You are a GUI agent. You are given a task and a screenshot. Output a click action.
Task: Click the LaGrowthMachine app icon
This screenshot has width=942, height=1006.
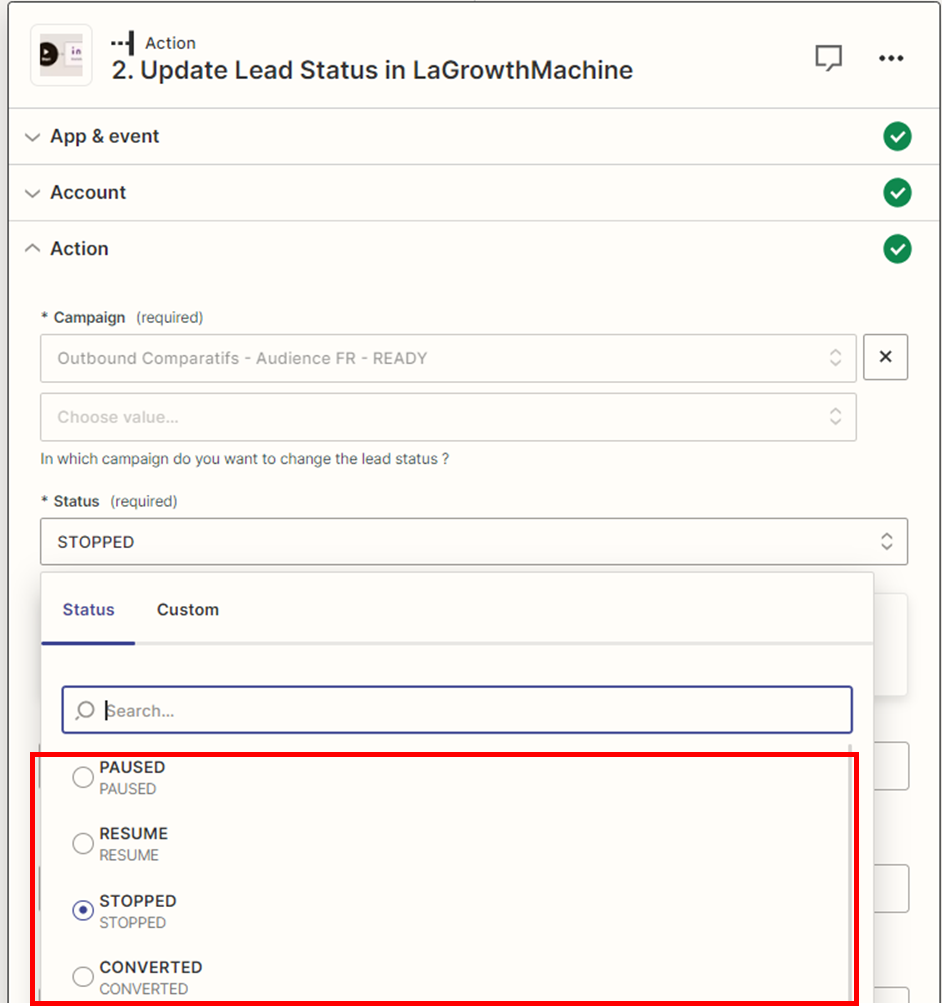coord(61,56)
